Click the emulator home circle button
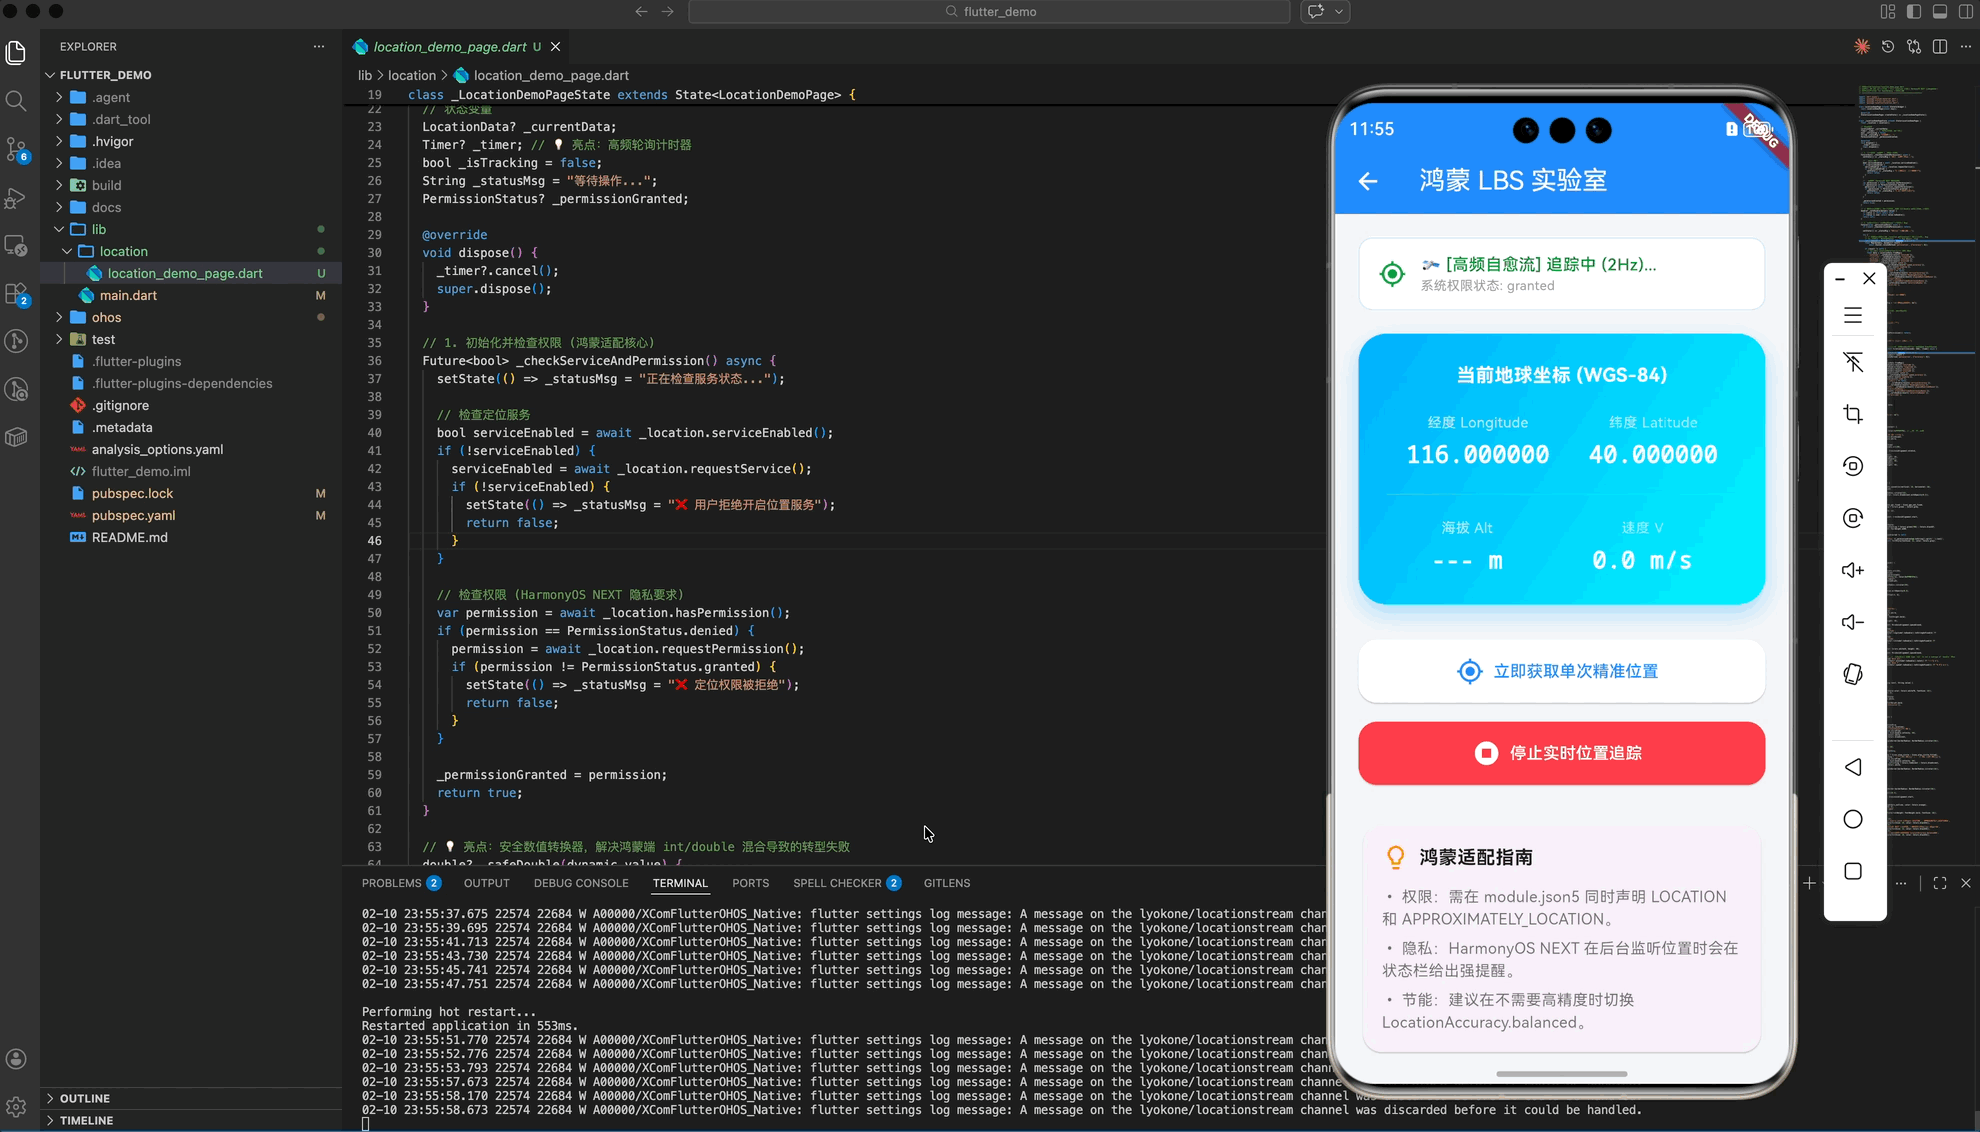Screen dimensions: 1980x1132 tap(1853, 819)
